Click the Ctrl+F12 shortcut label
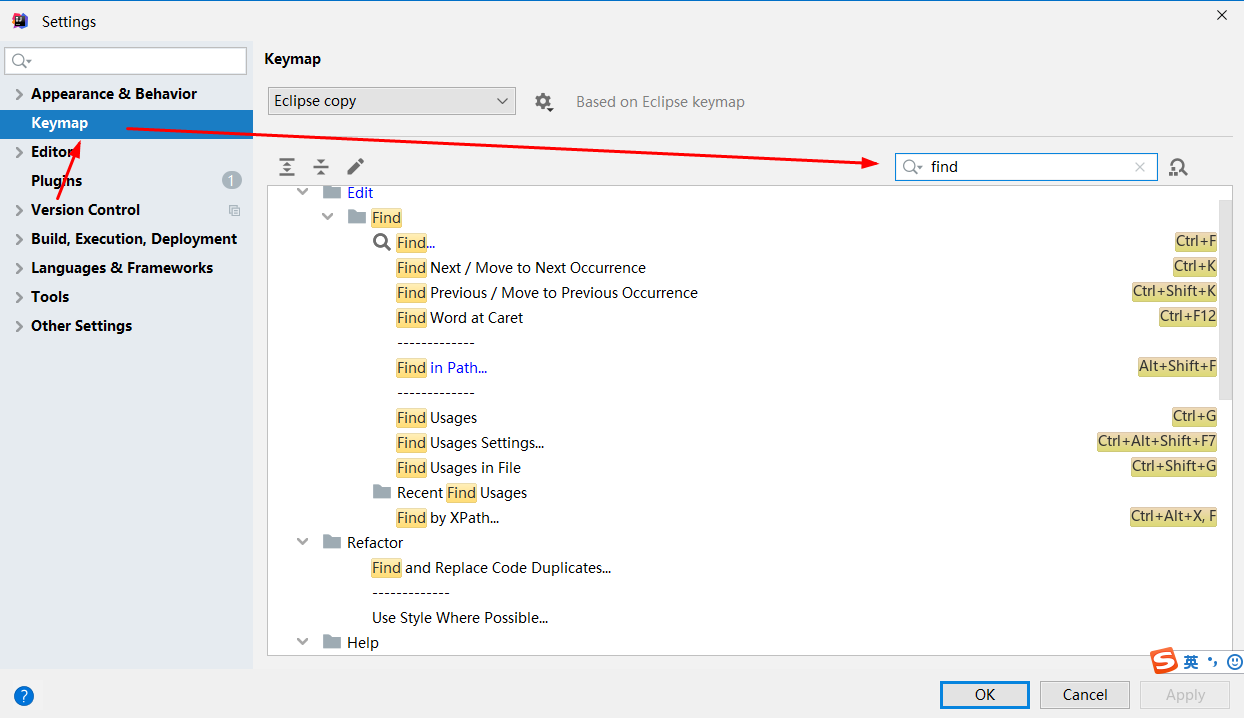This screenshot has width=1244, height=718. 1188,316
